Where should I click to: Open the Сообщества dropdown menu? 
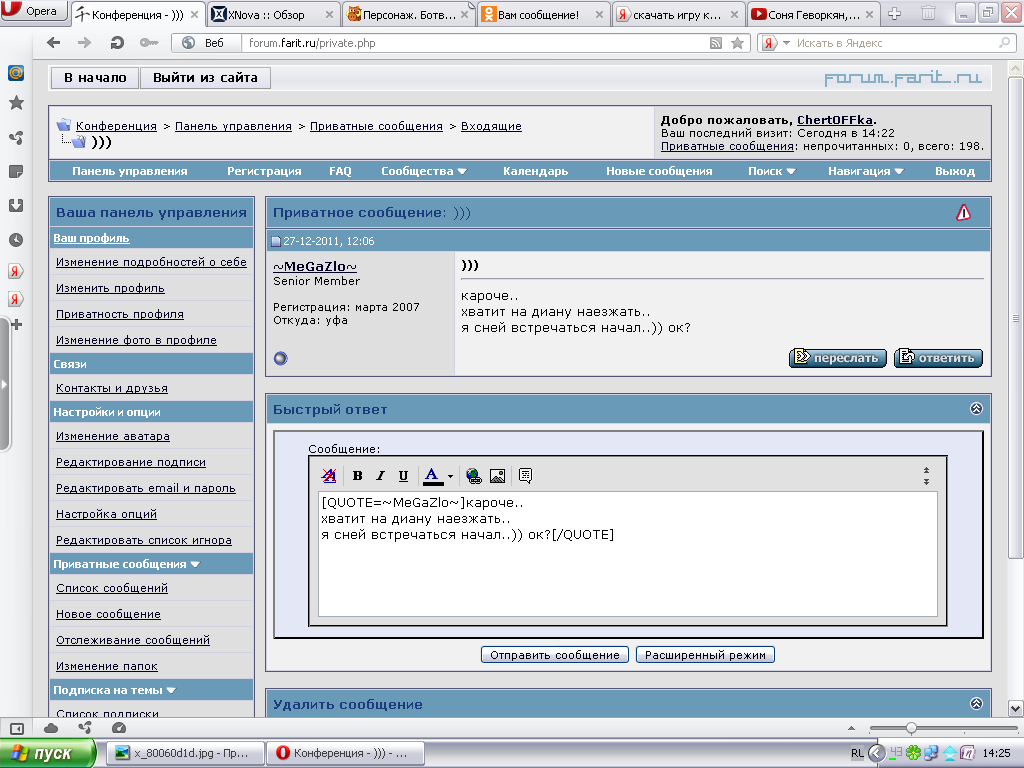[424, 171]
